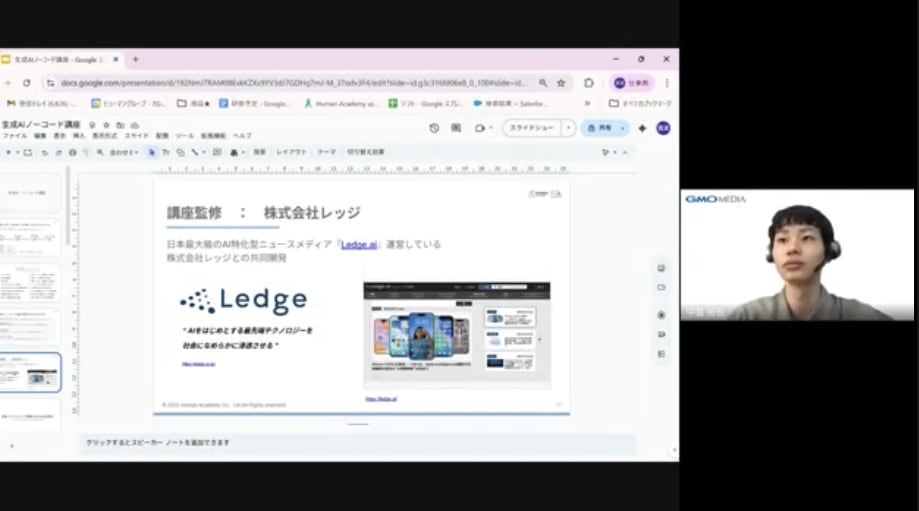Open the shape insert tool
This screenshot has height=511, width=919.
click(x=181, y=152)
